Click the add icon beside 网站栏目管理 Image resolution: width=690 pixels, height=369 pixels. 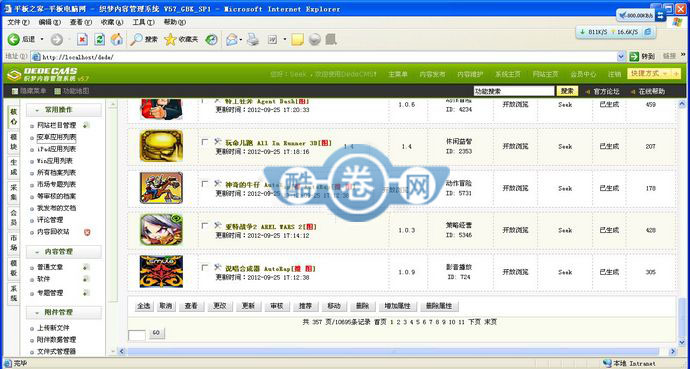pyautogui.click(x=86, y=125)
